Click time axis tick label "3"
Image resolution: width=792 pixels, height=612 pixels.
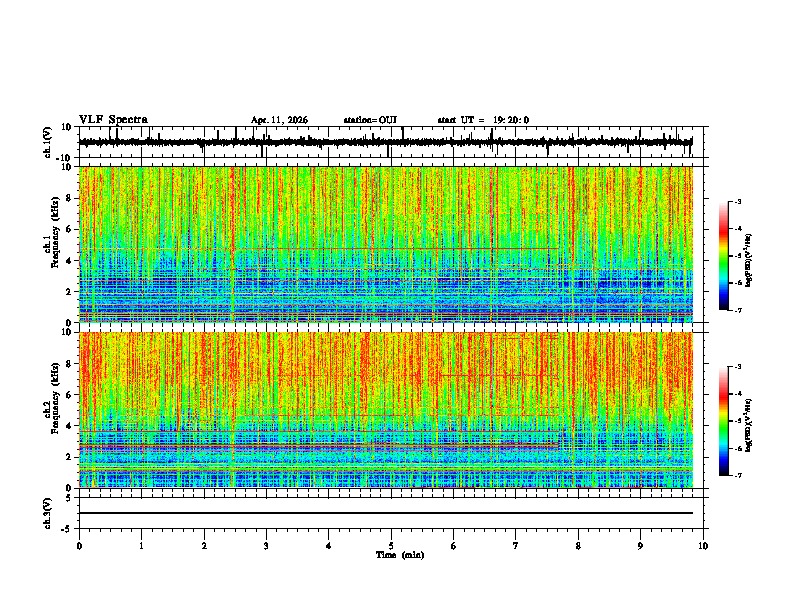pyautogui.click(x=266, y=546)
